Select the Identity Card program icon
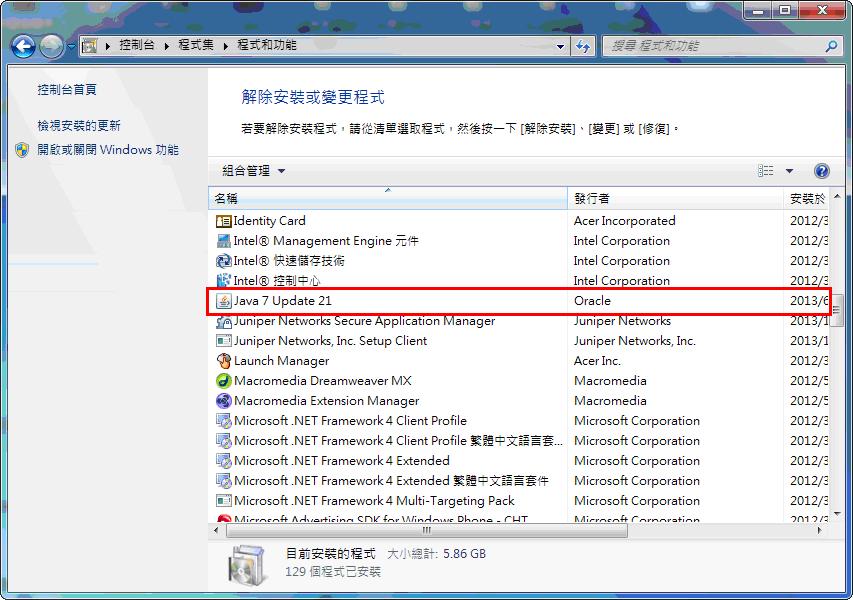 pos(224,221)
